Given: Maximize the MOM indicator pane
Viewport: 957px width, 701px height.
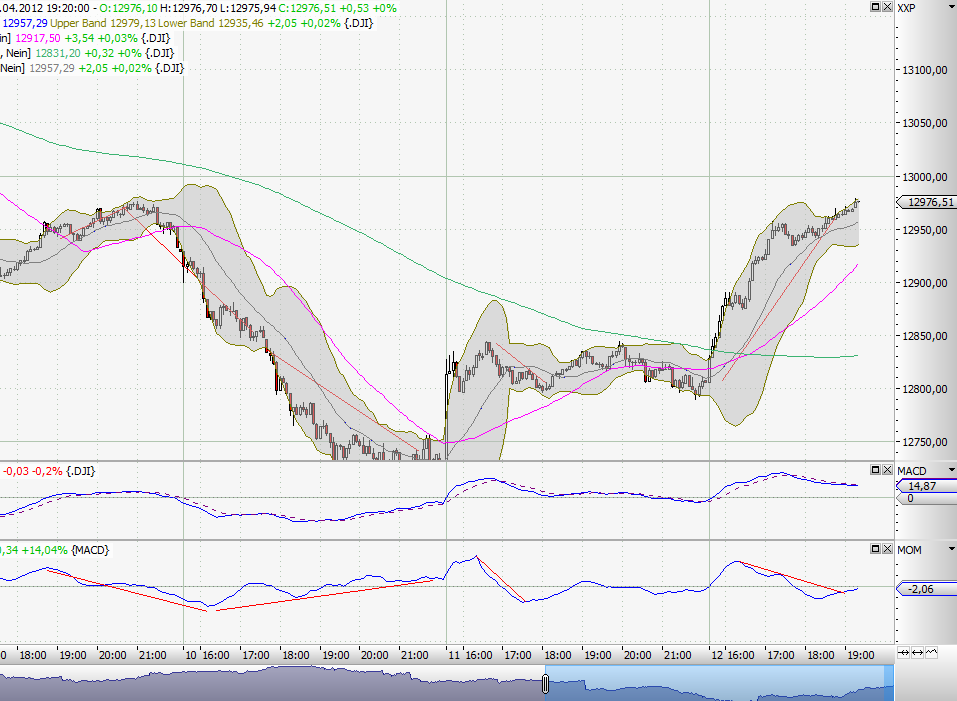Looking at the screenshot, I should (875, 549).
